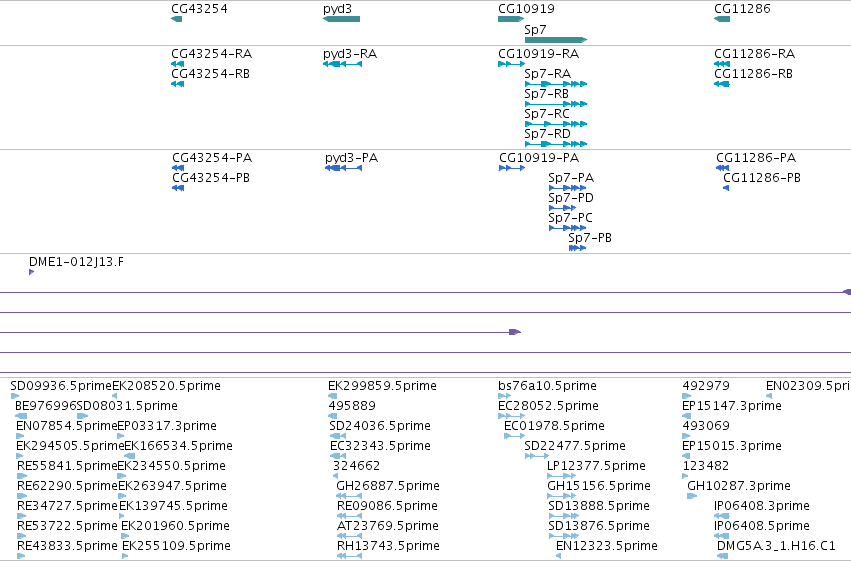The image size is (851, 561).
Task: Select the RE55841.5prime EST label
Action: click(67, 466)
